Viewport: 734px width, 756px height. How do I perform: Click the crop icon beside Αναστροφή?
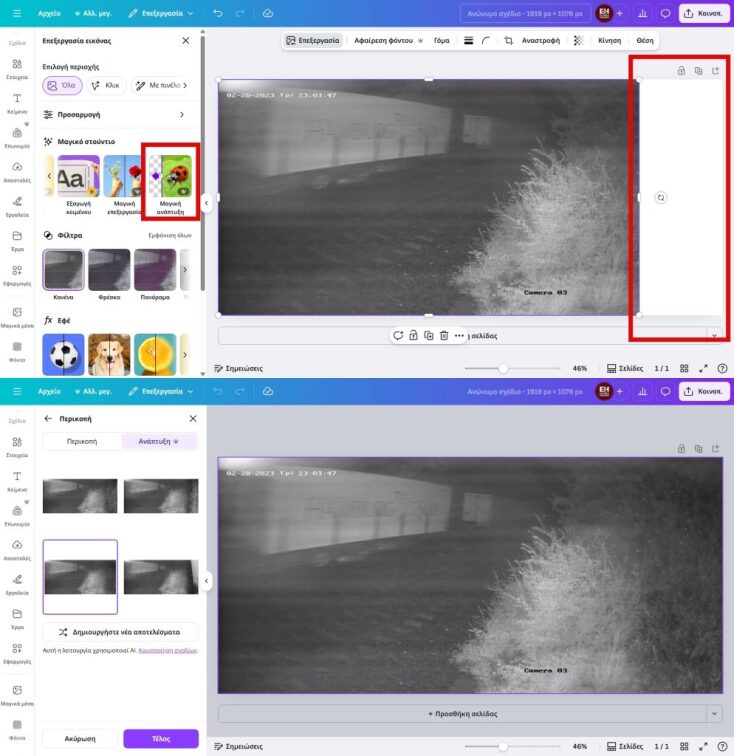click(509, 41)
